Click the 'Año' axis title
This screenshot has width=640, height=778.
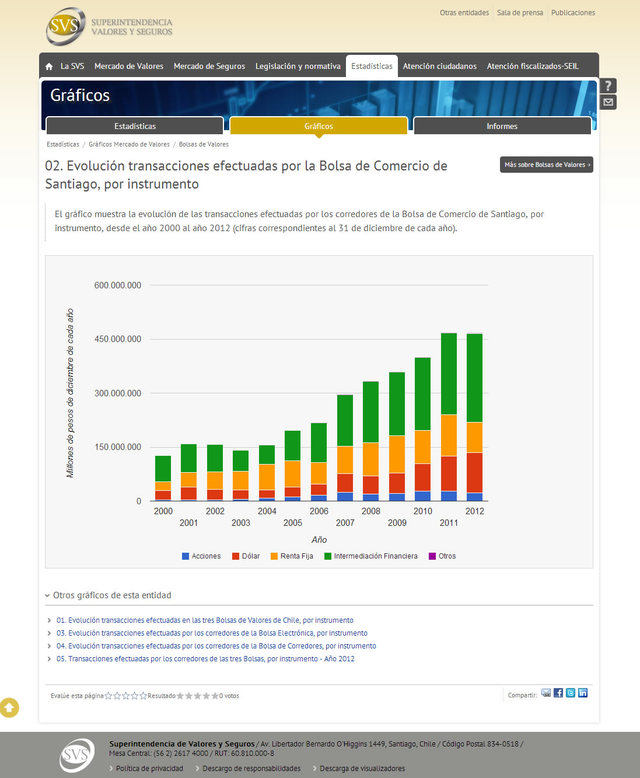point(319,539)
